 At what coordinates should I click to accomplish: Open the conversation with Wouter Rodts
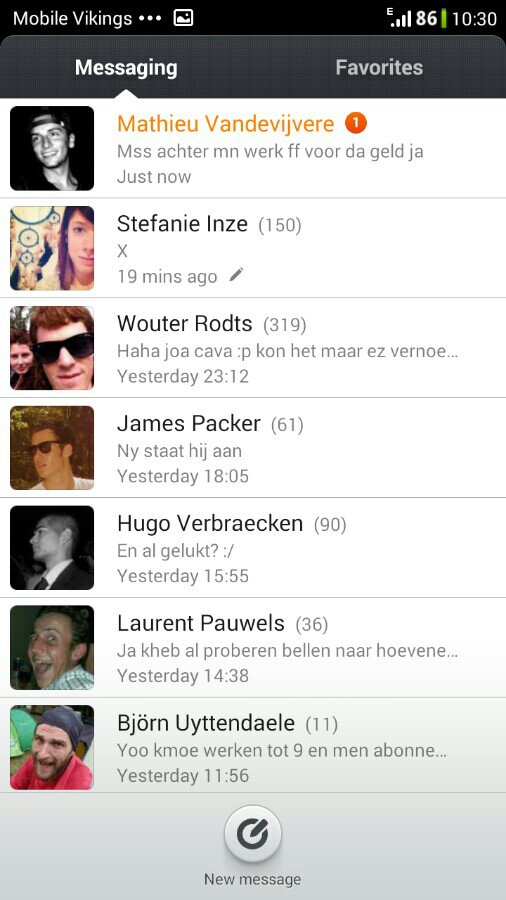pyautogui.click(x=253, y=348)
